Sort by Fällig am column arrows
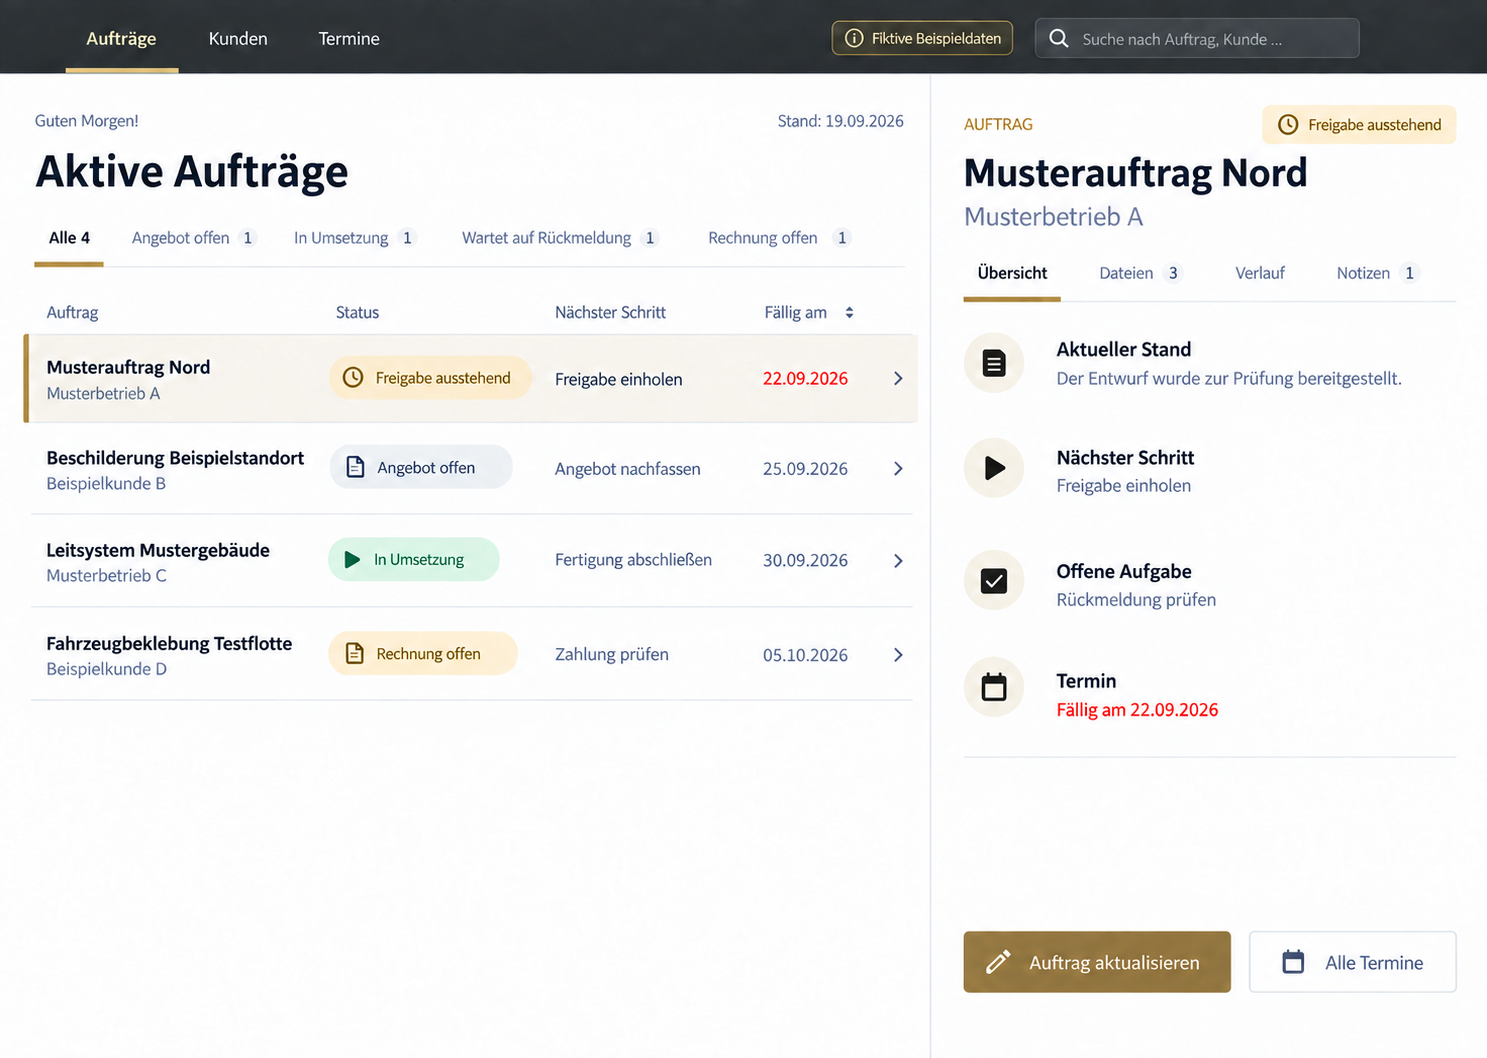The height and width of the screenshot is (1058, 1487). click(x=849, y=313)
